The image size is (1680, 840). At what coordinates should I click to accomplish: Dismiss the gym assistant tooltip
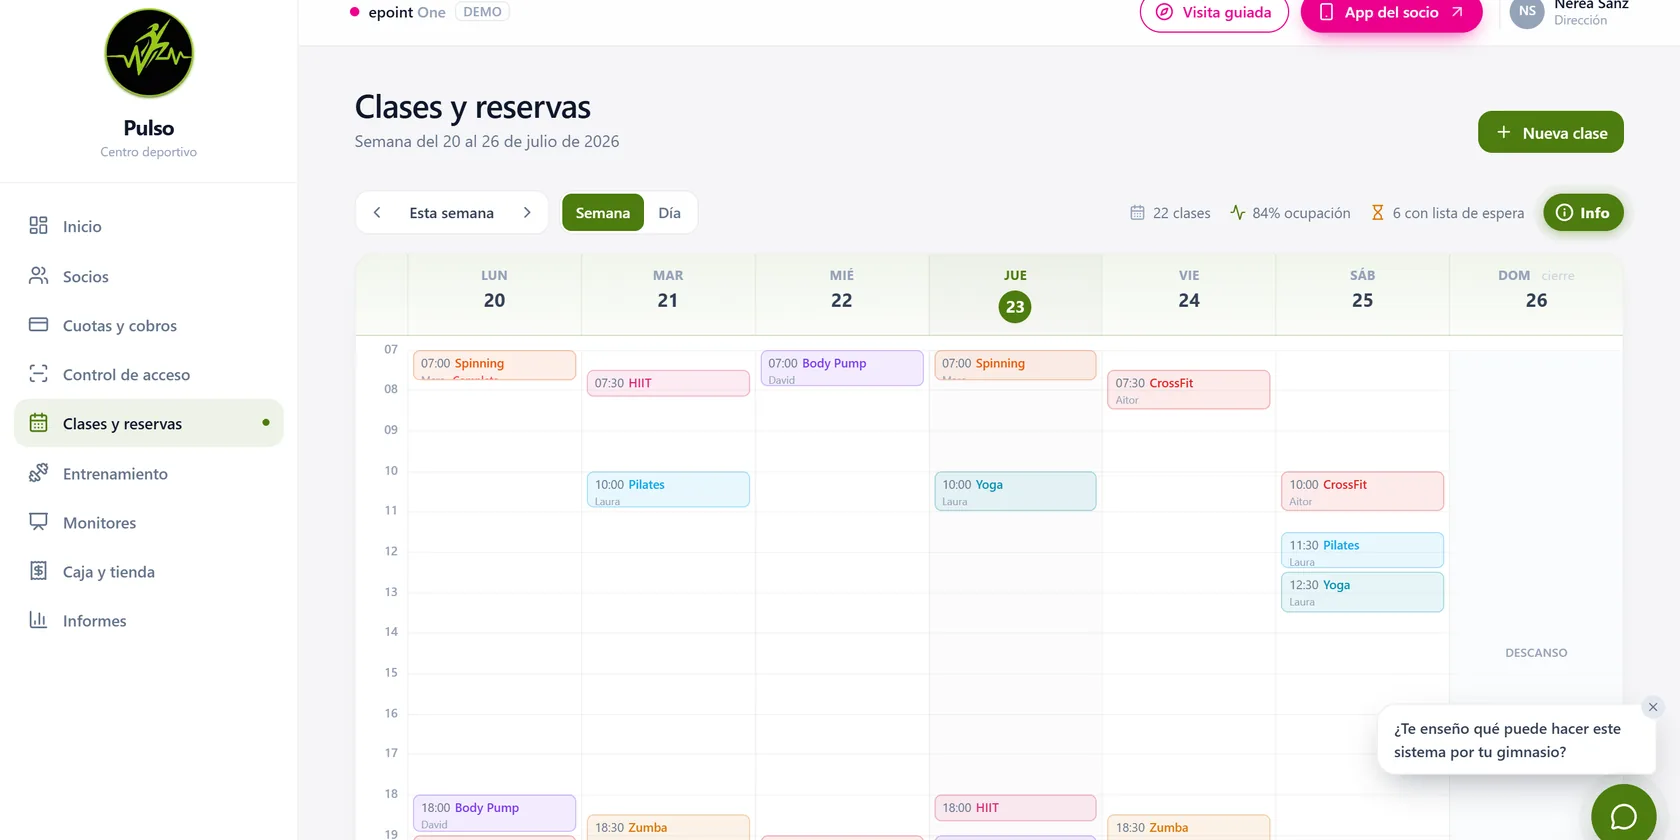click(x=1653, y=707)
